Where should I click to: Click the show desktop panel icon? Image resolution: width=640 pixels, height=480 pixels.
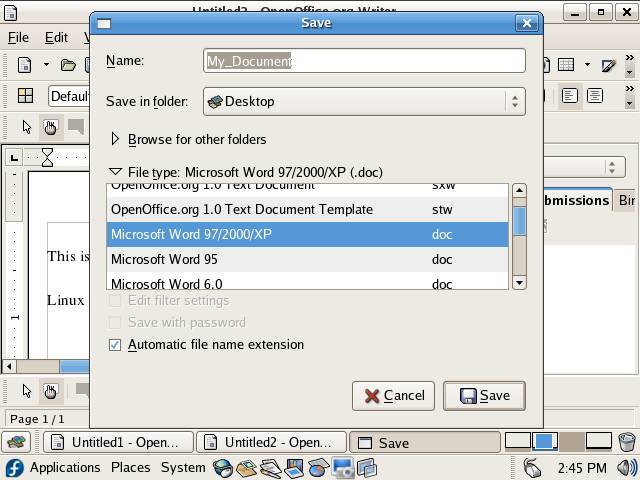pyautogui.click(x=16, y=442)
